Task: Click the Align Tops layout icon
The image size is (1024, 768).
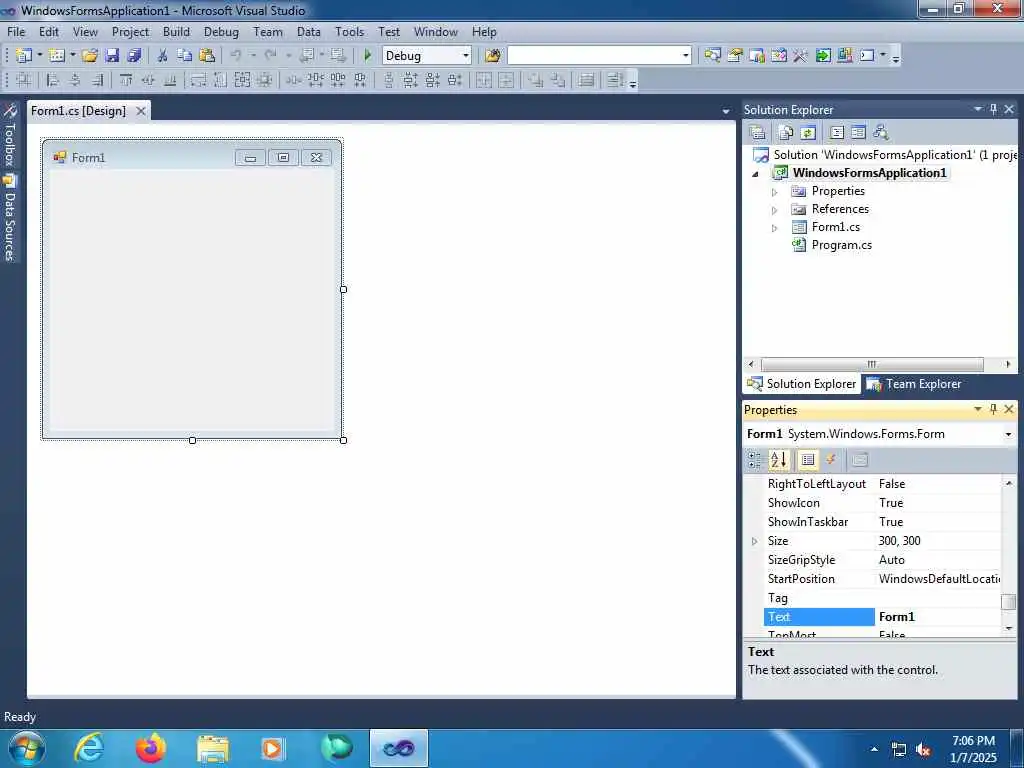Action: 126,80
